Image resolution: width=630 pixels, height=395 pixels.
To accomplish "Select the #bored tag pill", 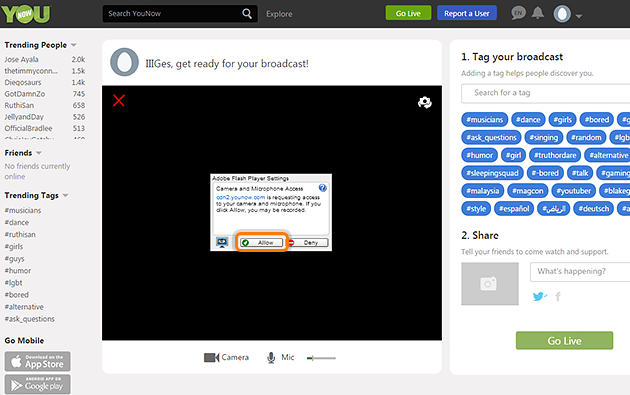I will click(597, 120).
